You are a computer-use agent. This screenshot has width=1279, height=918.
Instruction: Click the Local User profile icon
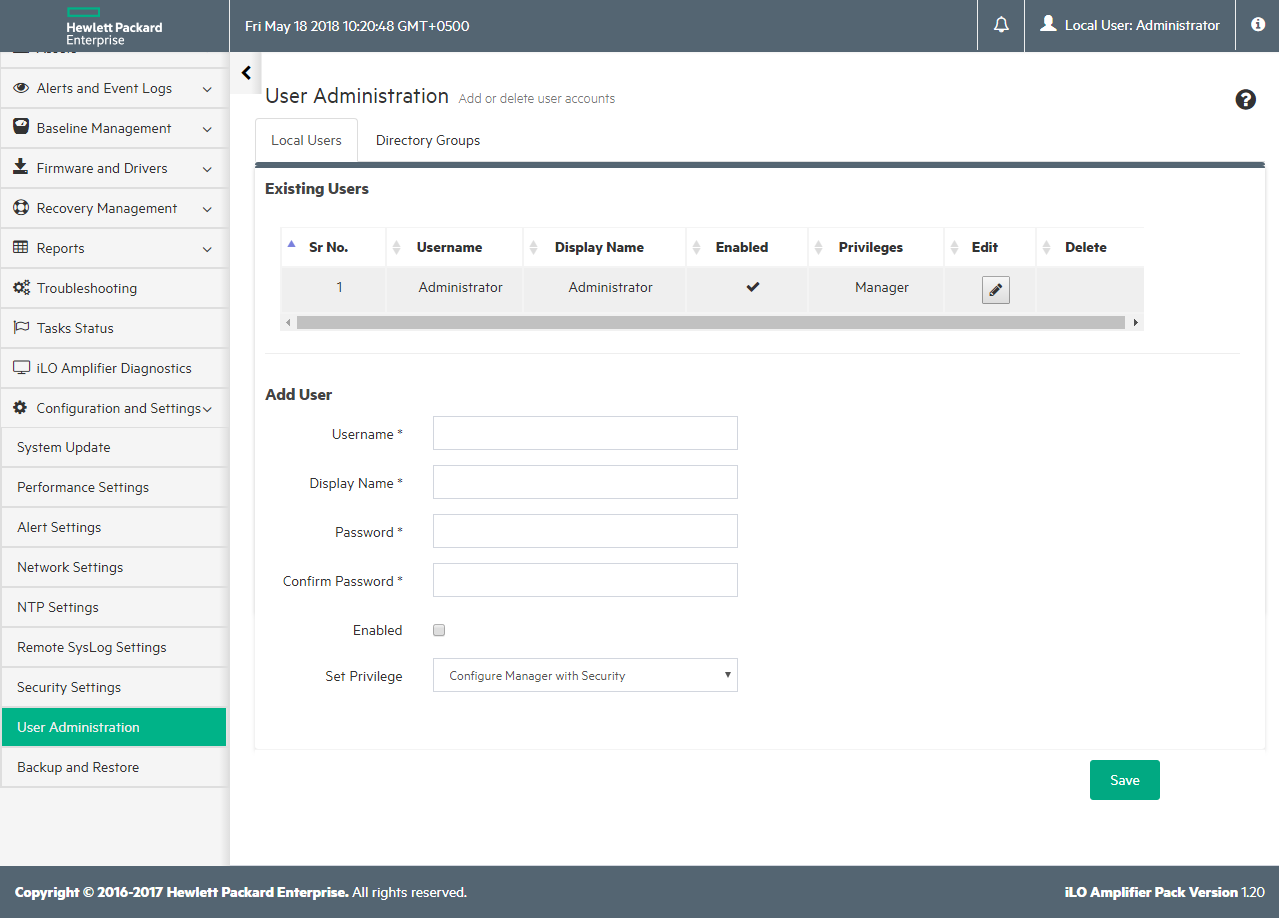pos(1048,24)
